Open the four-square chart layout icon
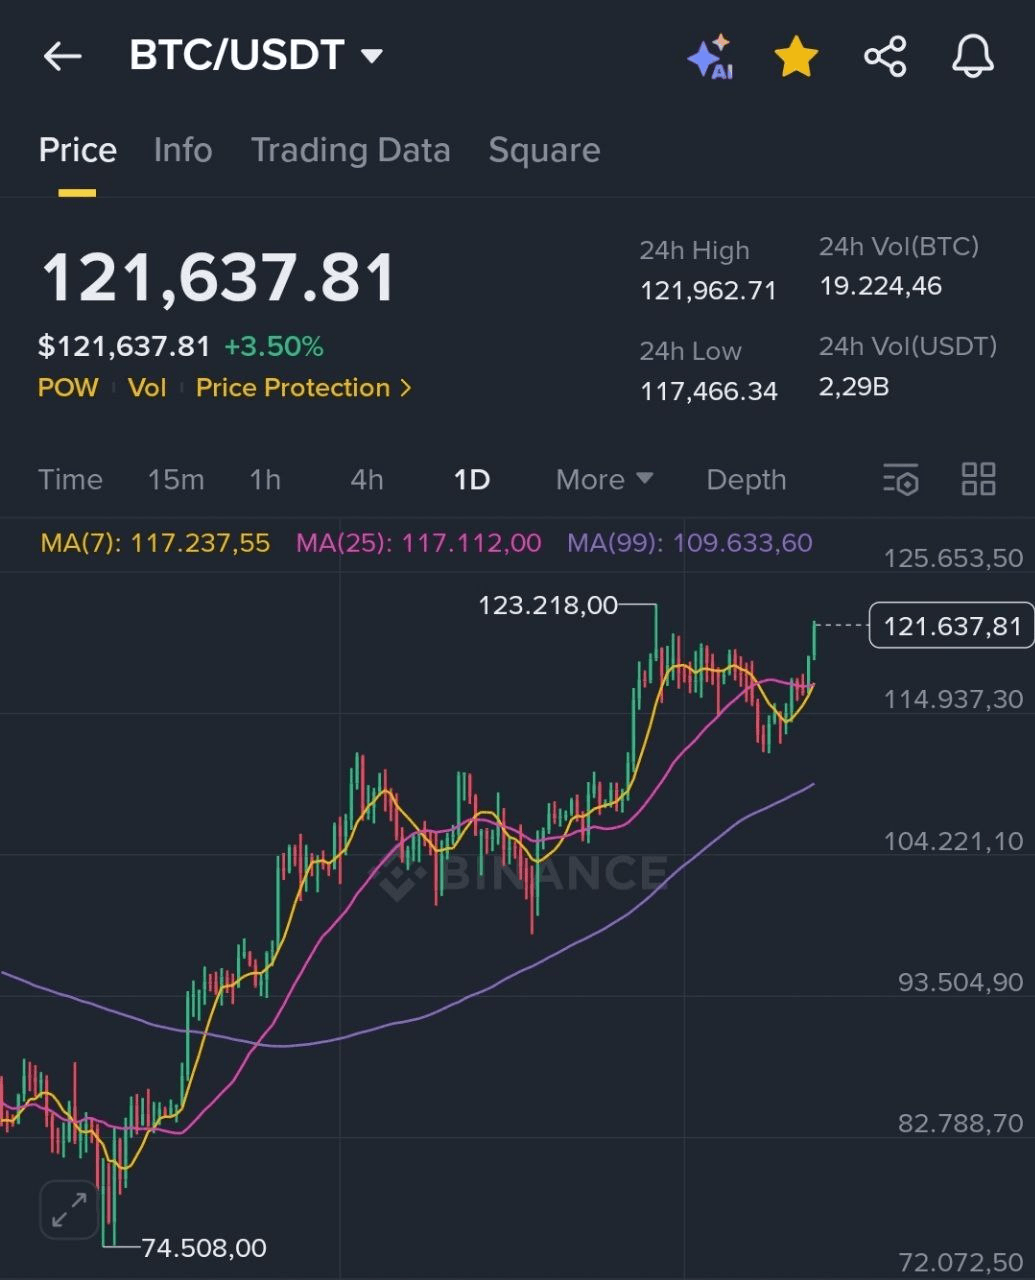Screen dimensions: 1035x1280 (x=978, y=479)
